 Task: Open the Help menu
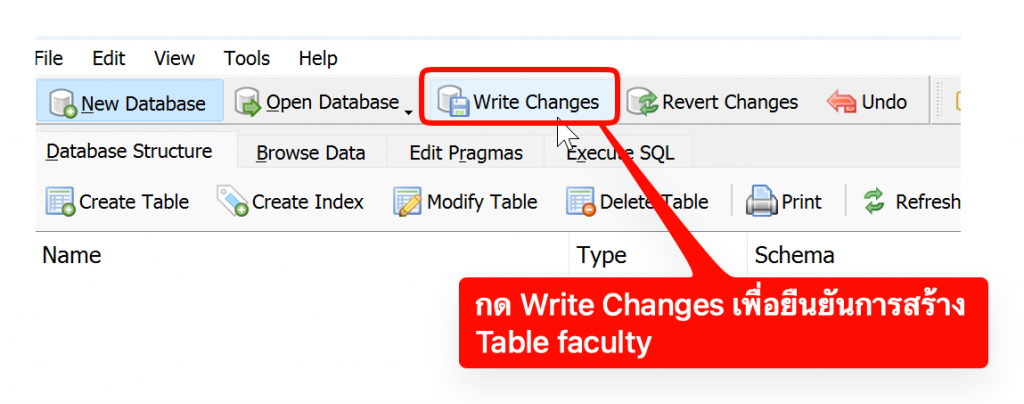tap(318, 58)
